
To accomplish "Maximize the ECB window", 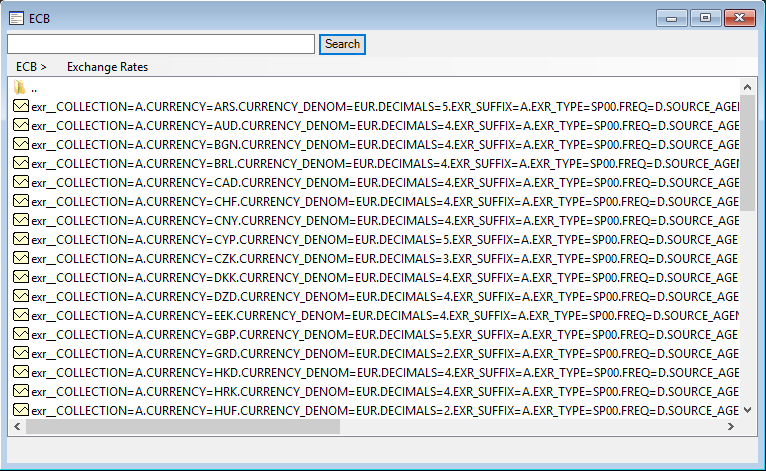I will coord(705,18).
